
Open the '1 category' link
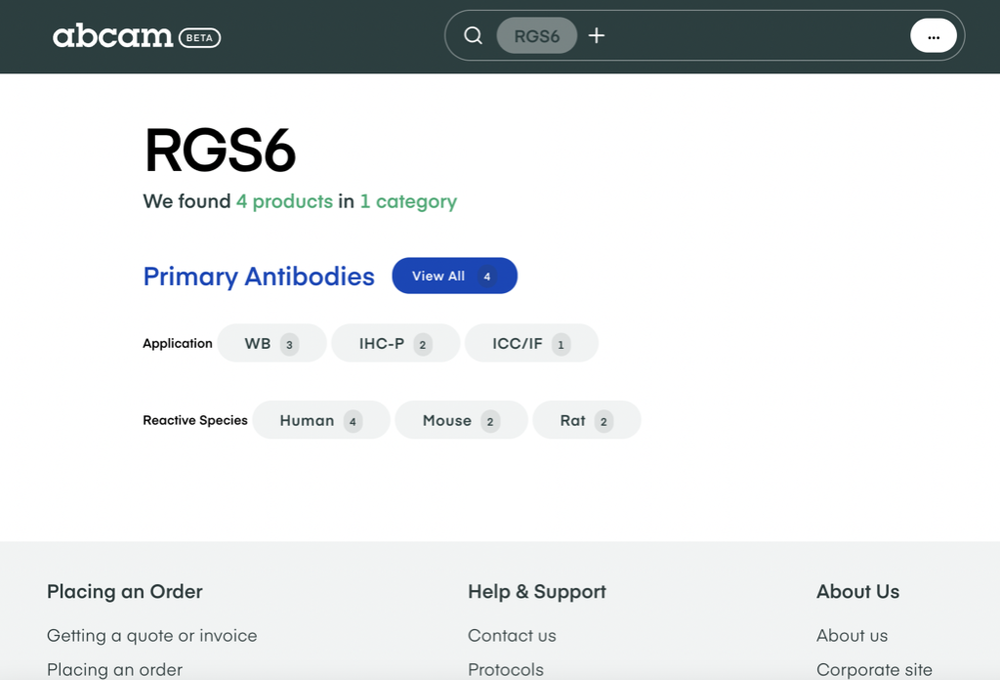pyautogui.click(x=408, y=202)
